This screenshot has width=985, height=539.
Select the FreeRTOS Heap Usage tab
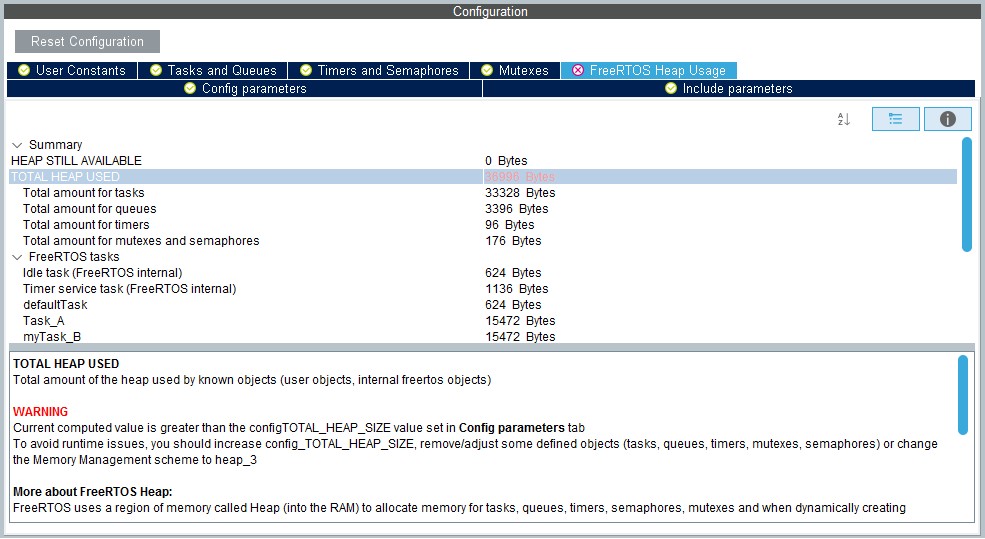pyautogui.click(x=649, y=70)
